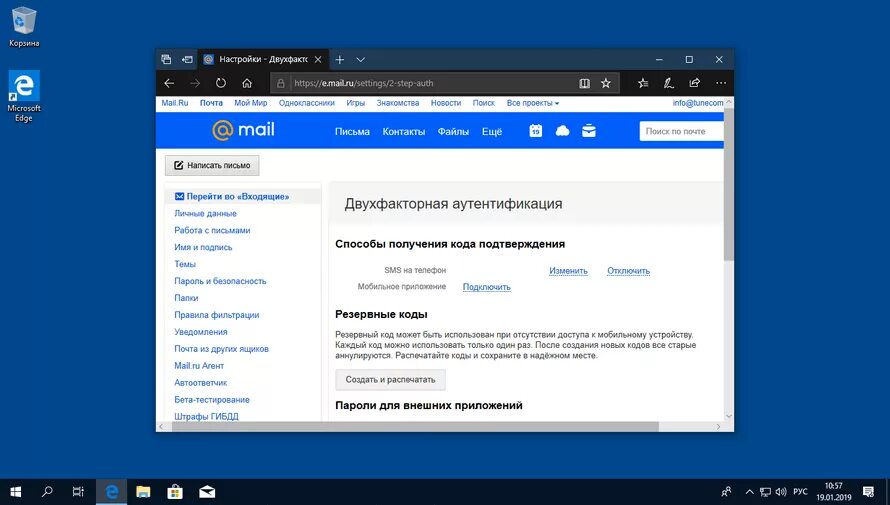Open Автоответчик settings
Viewport: 890px width, 505px height.
200,382
